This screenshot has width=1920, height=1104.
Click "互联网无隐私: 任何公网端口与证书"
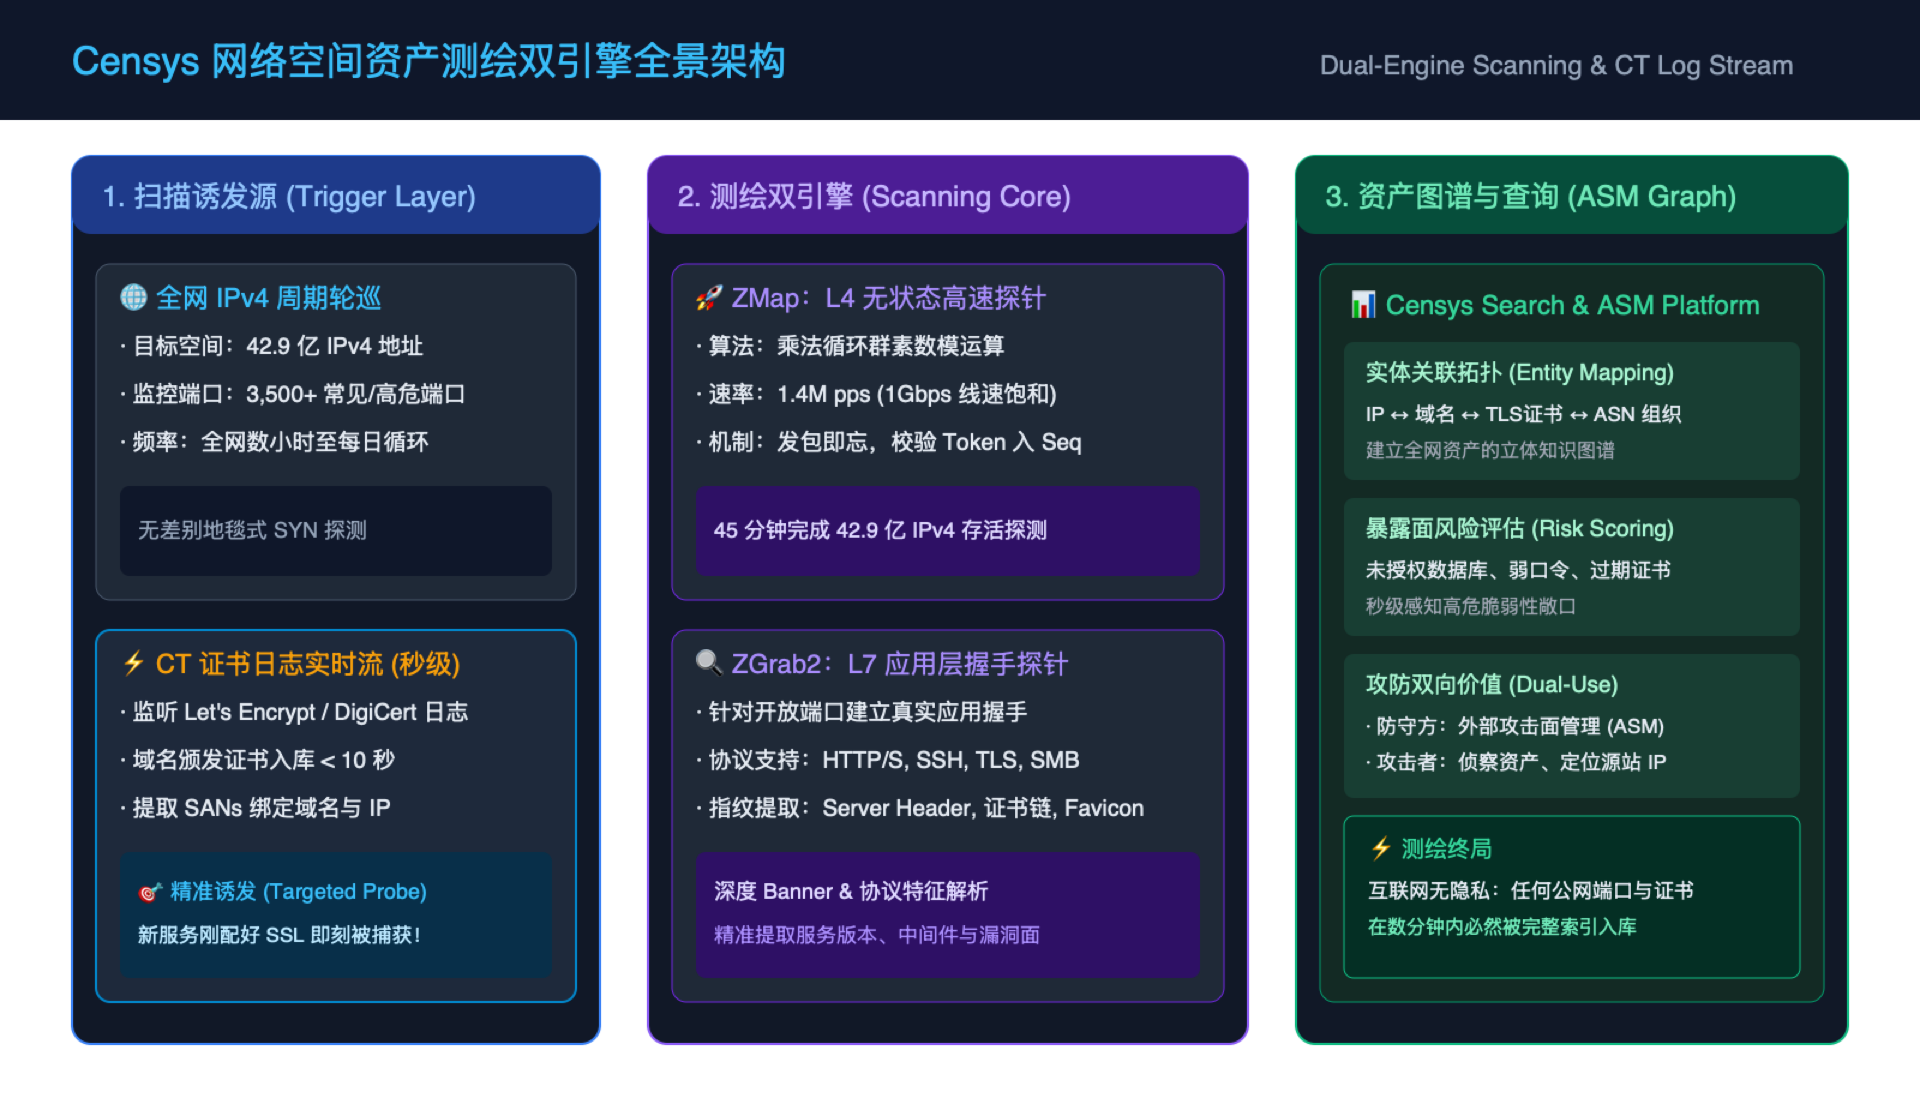1530,890
